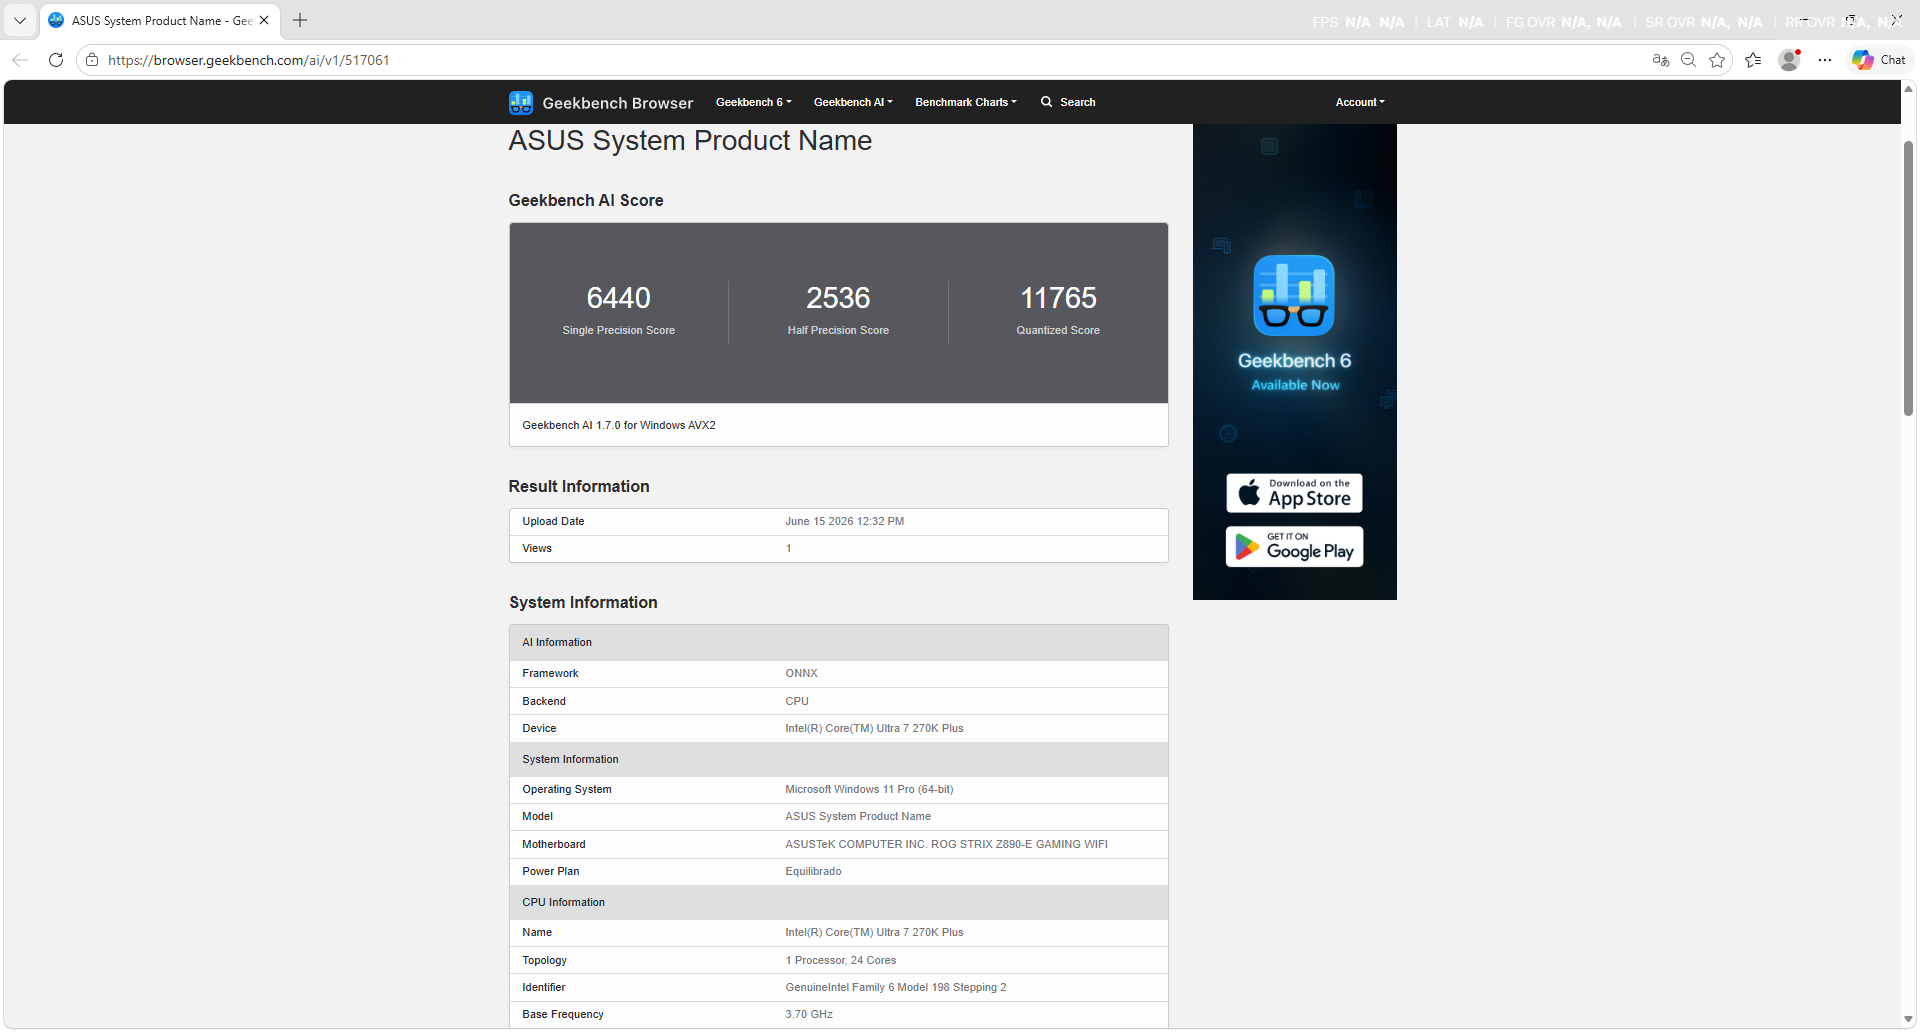Open a new tab with plus icon

coord(300,20)
